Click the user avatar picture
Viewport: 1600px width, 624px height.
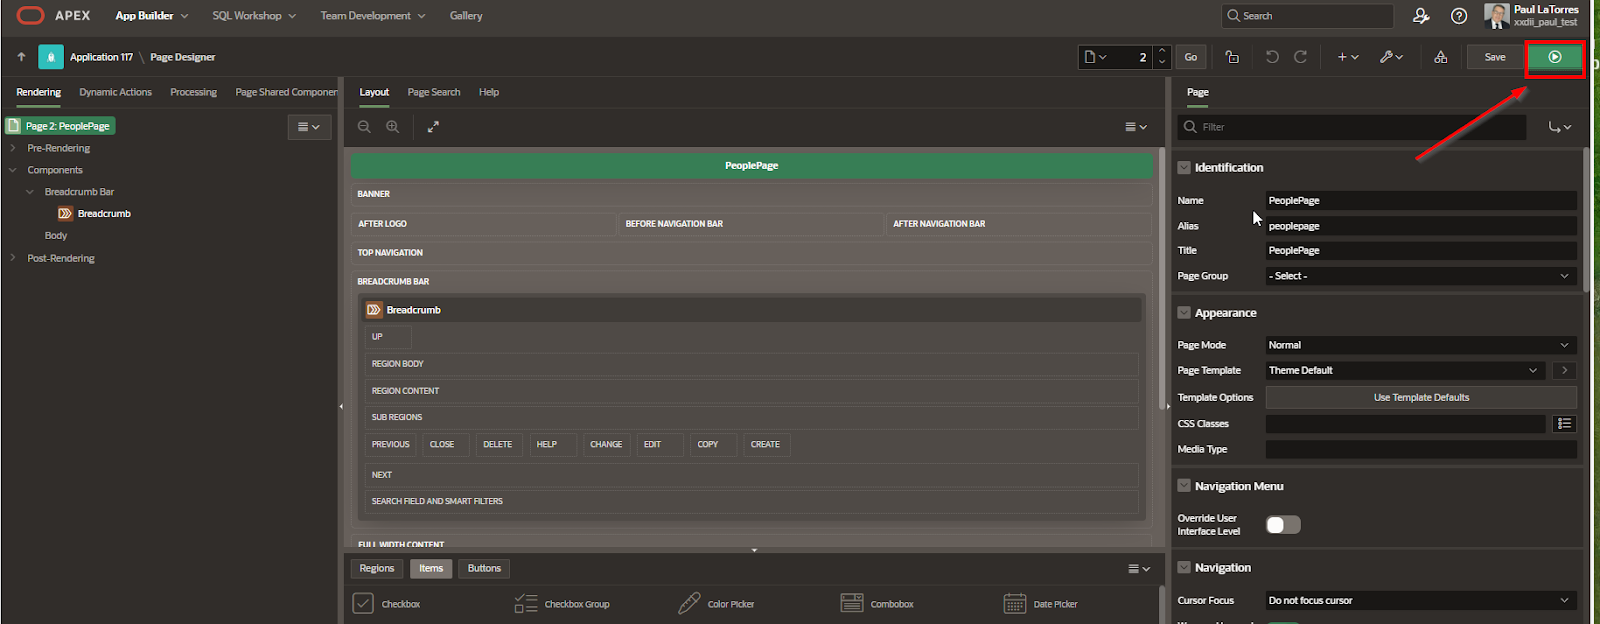(1496, 15)
